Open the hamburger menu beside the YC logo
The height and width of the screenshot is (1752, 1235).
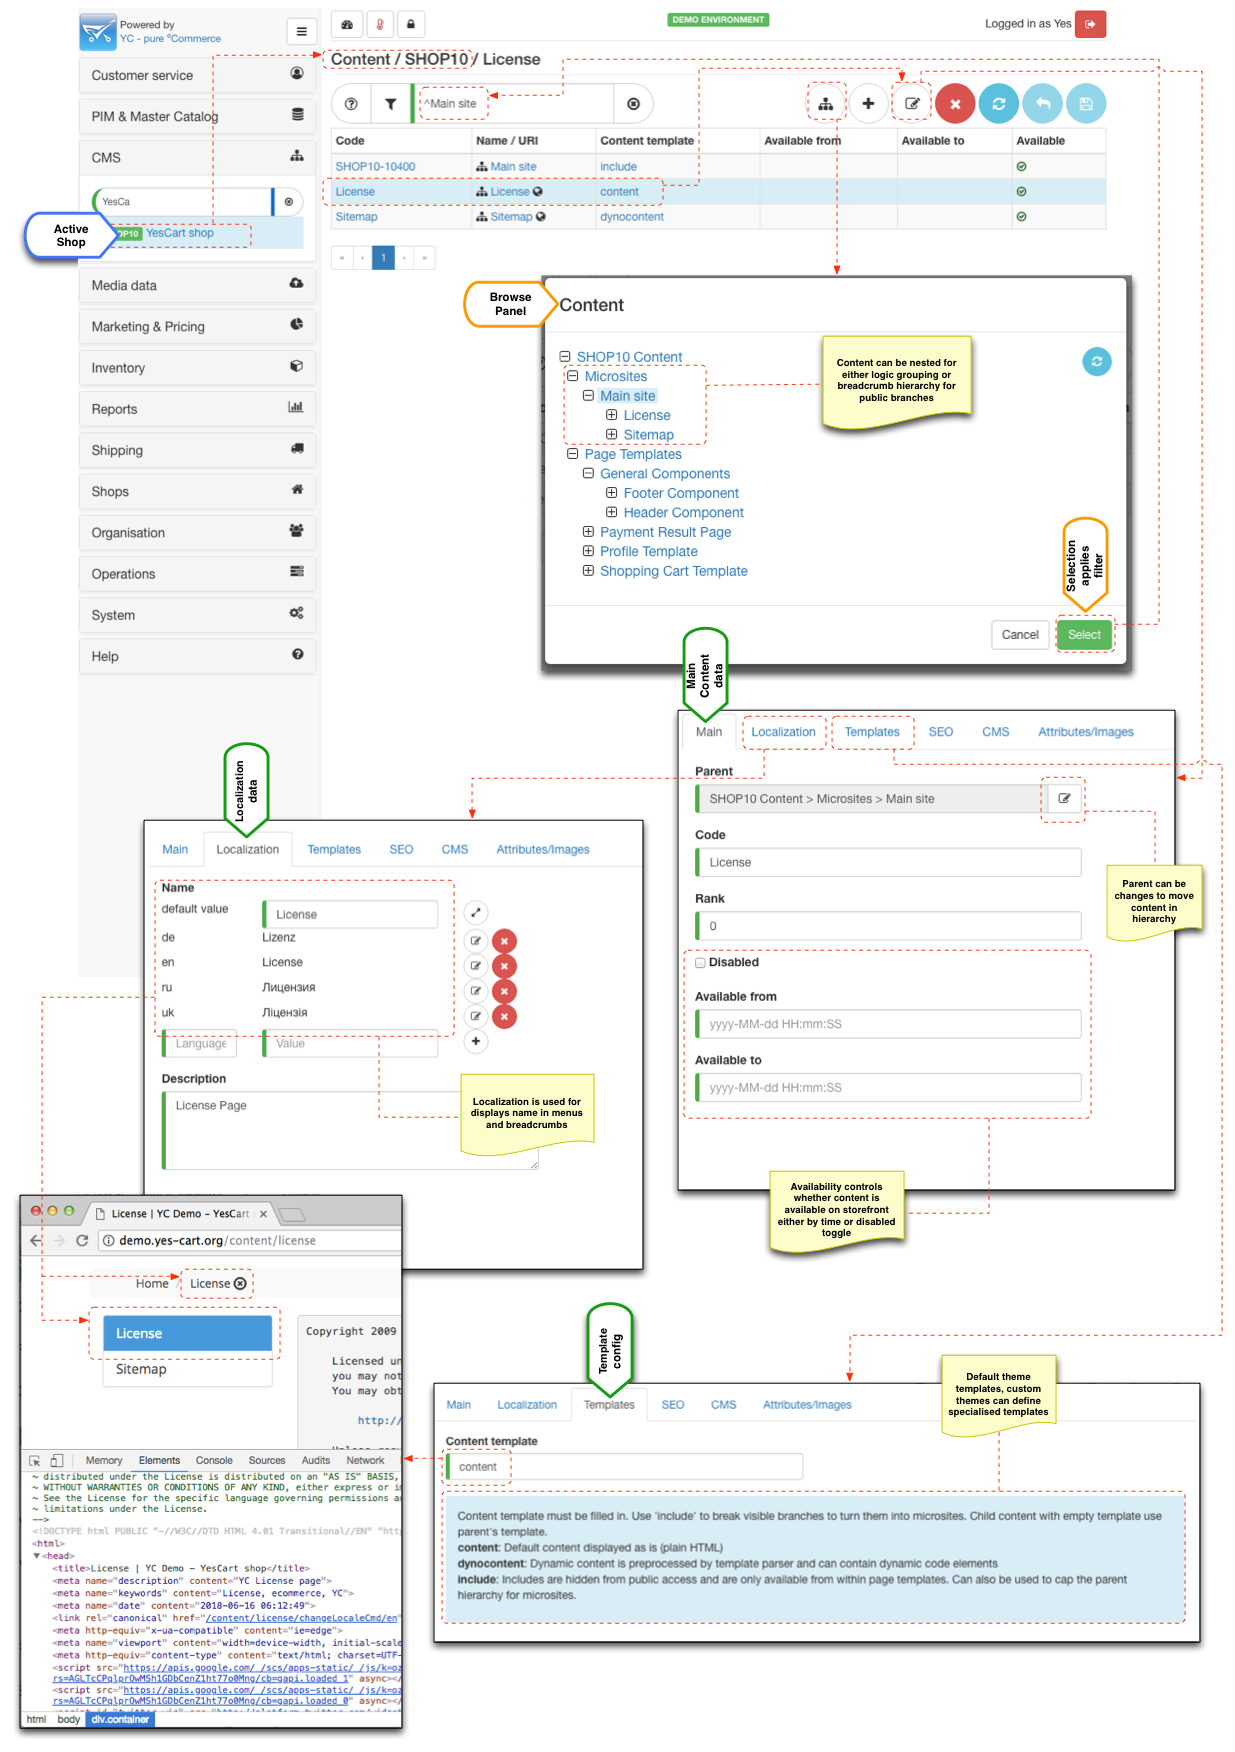click(x=301, y=32)
